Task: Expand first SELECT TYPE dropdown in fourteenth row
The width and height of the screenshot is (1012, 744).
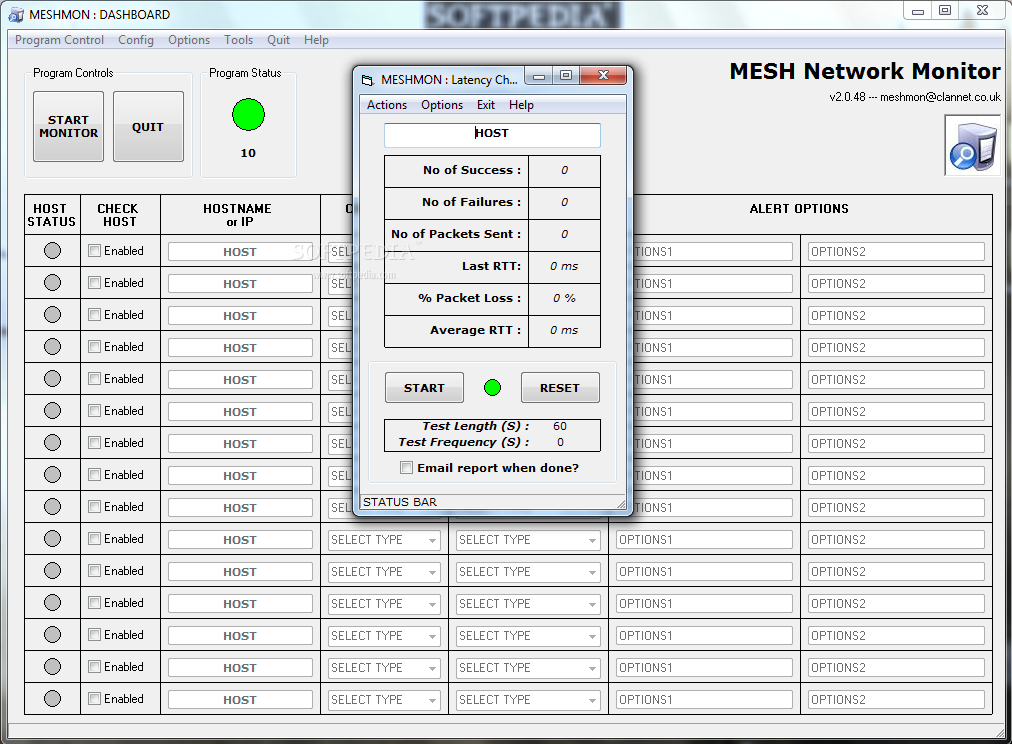Action: coord(384,668)
